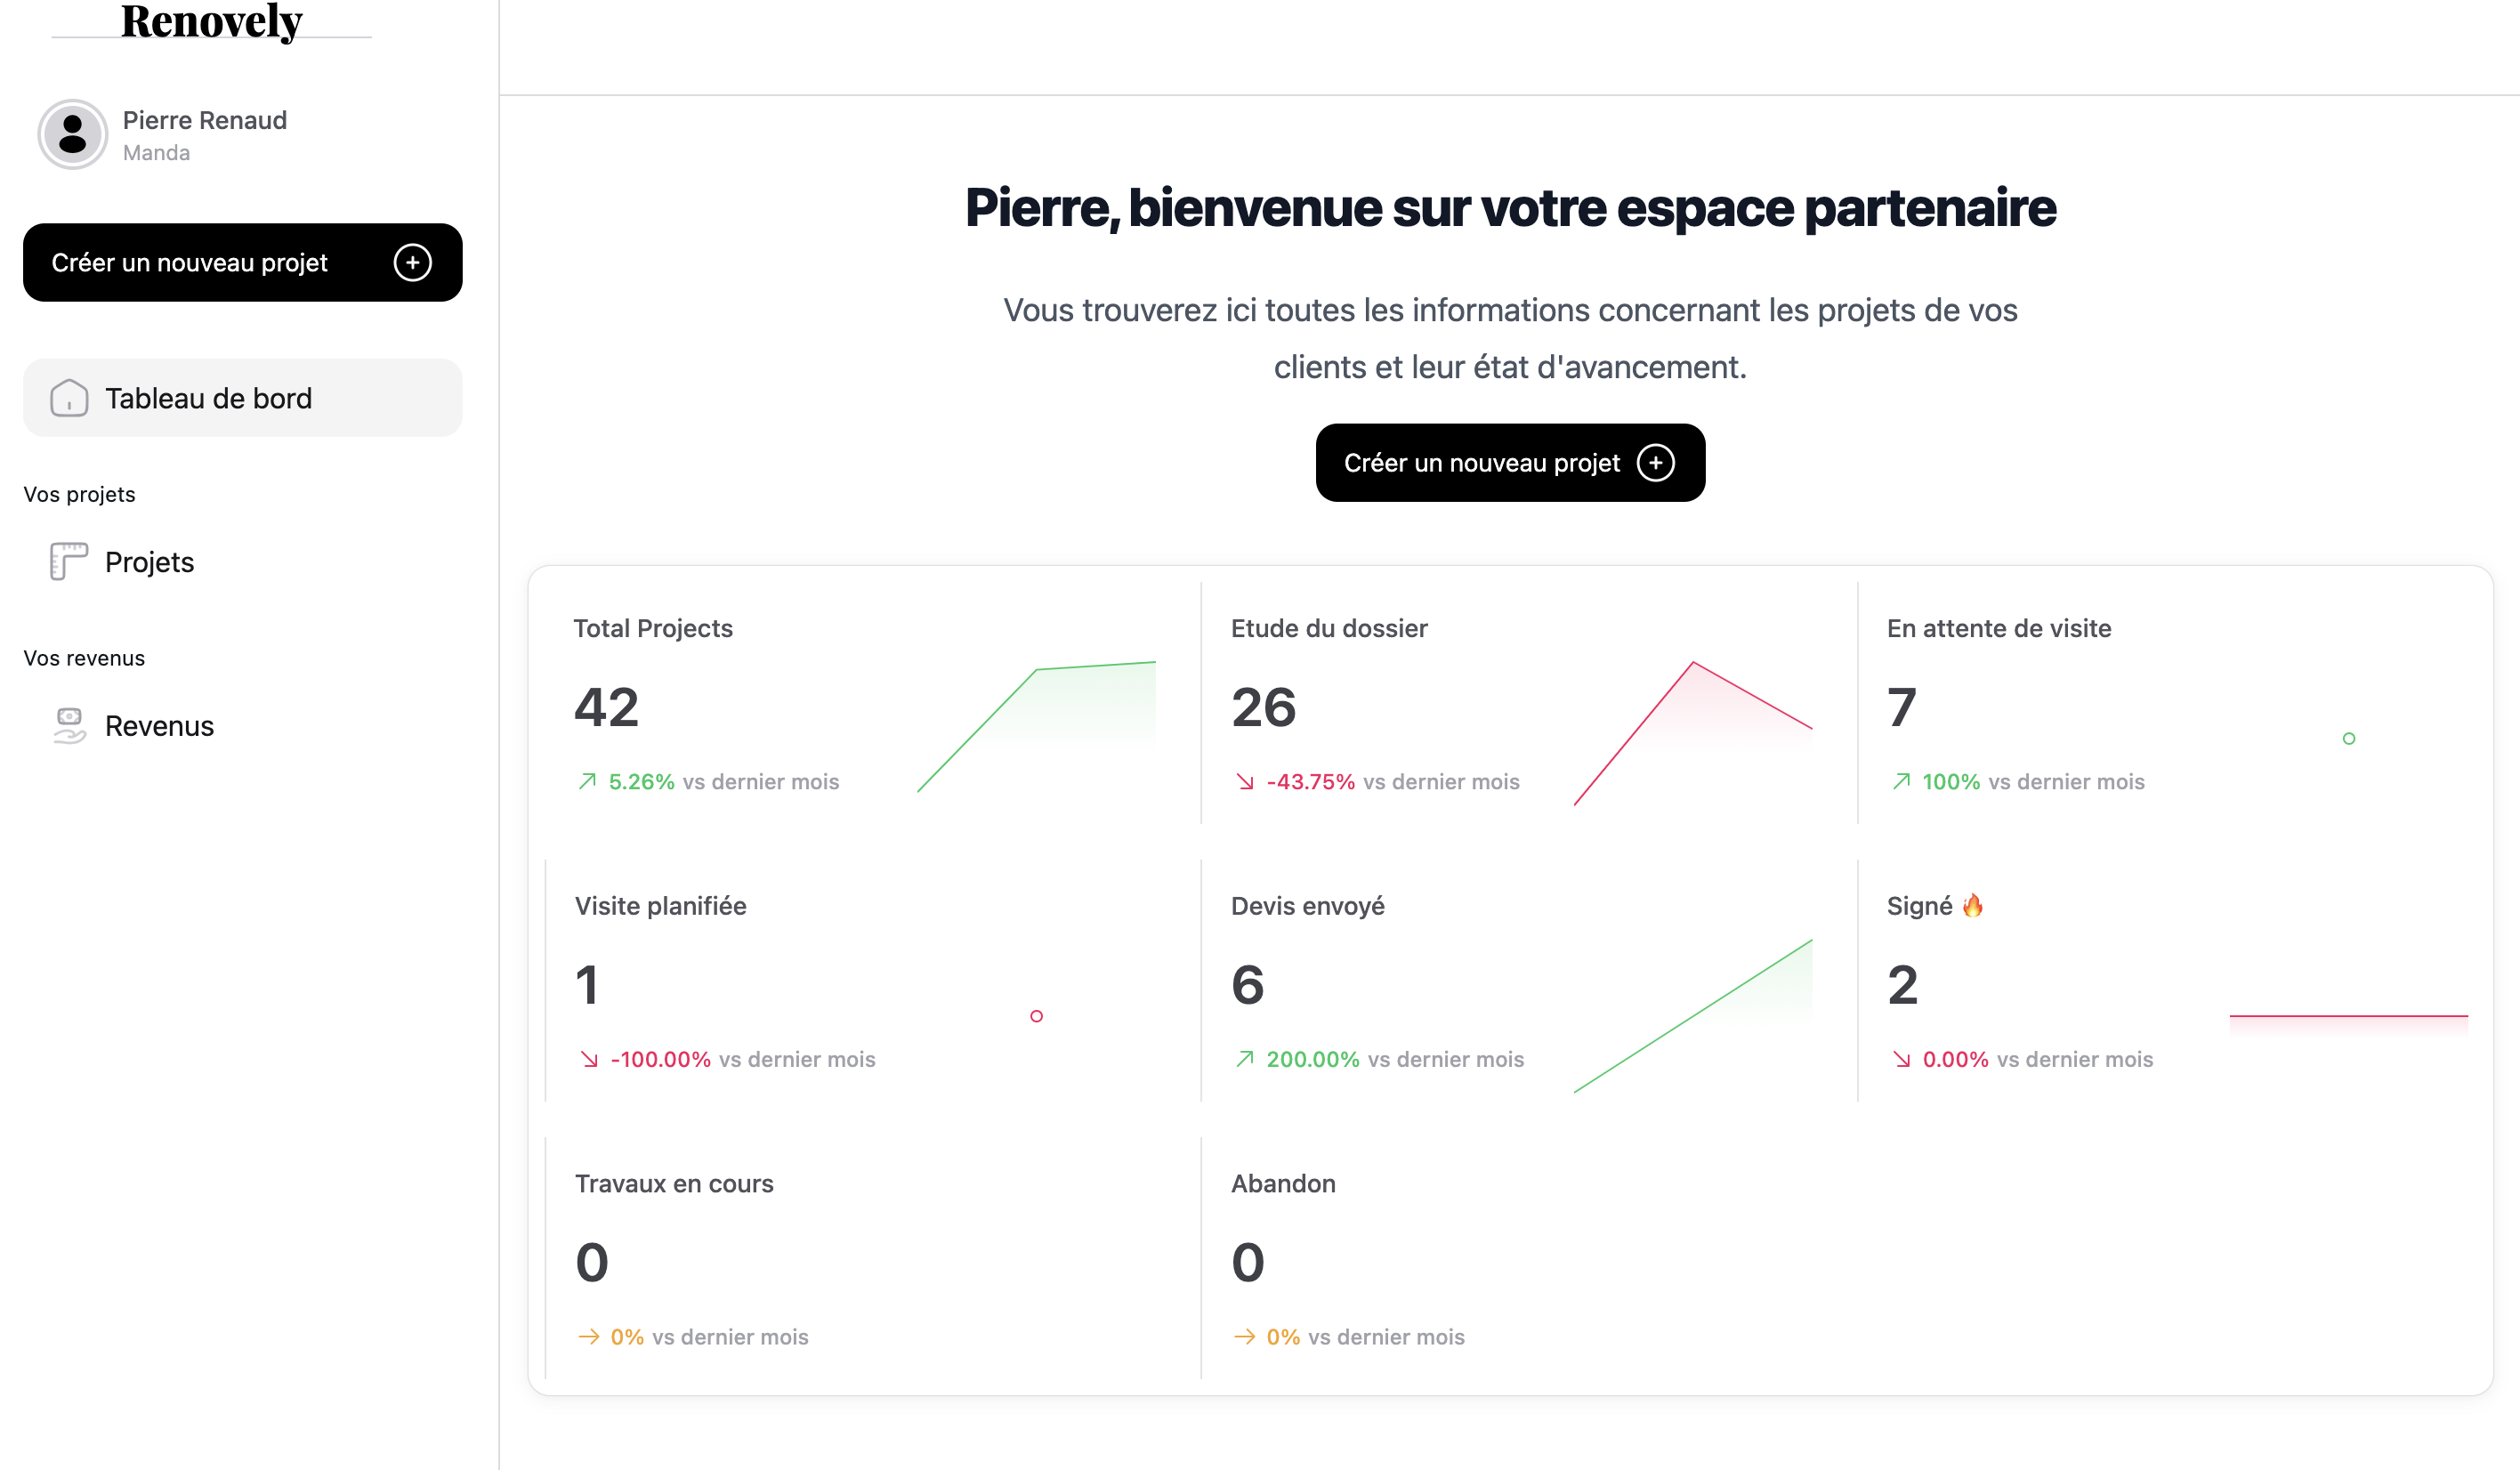Click the ruler icon next to Projets
Viewport: 2520px width, 1470px height.
[69, 562]
